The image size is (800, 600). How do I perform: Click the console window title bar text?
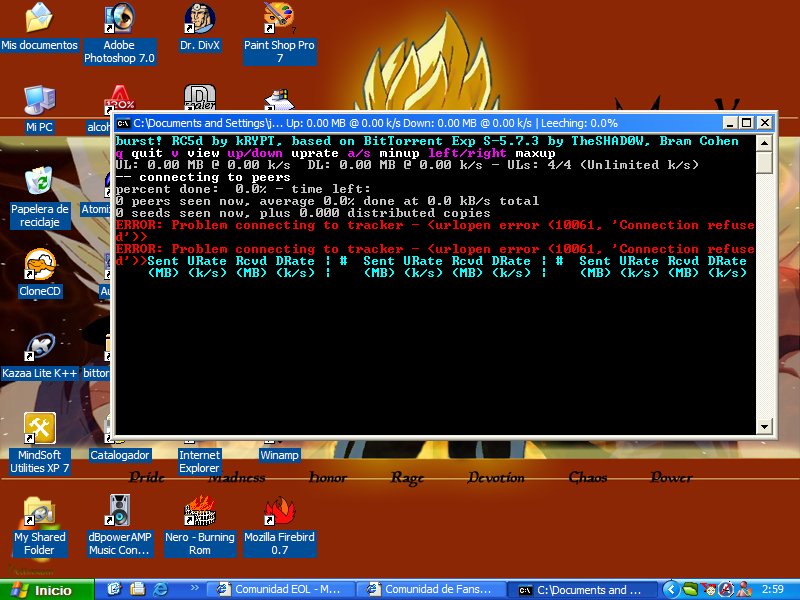click(376, 123)
